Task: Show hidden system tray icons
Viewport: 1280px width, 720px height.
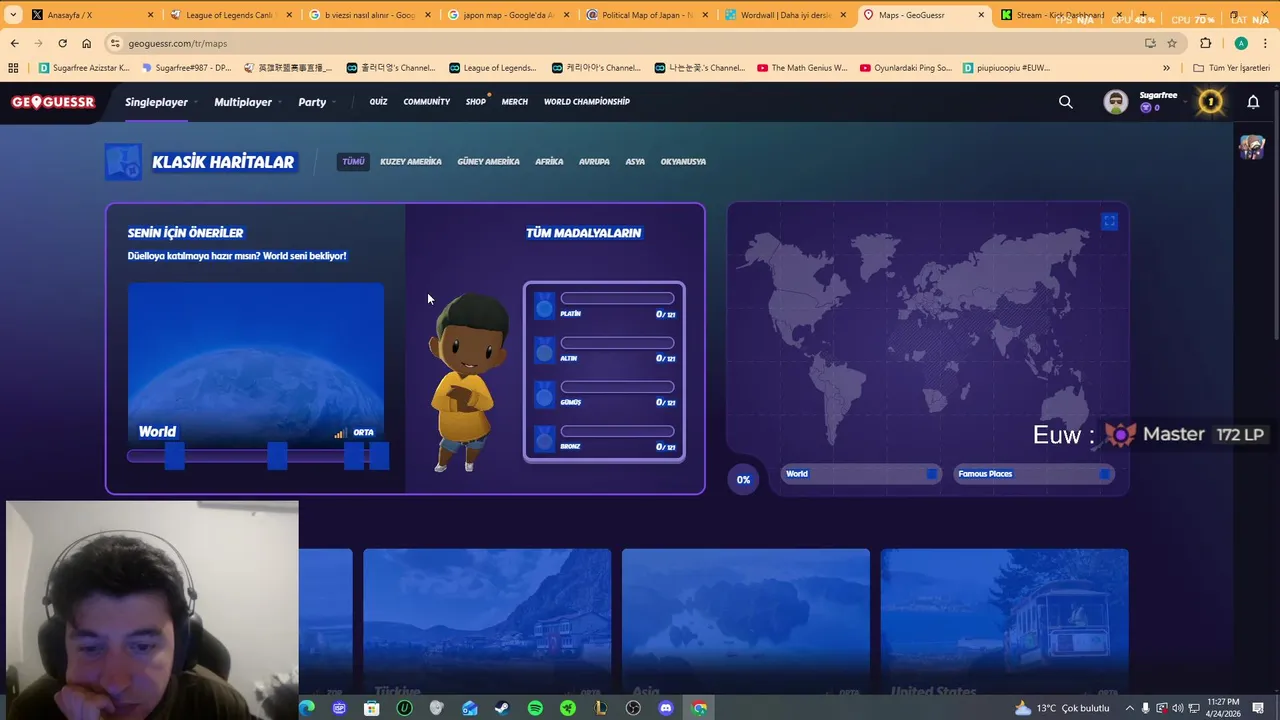Action: click(x=1130, y=708)
